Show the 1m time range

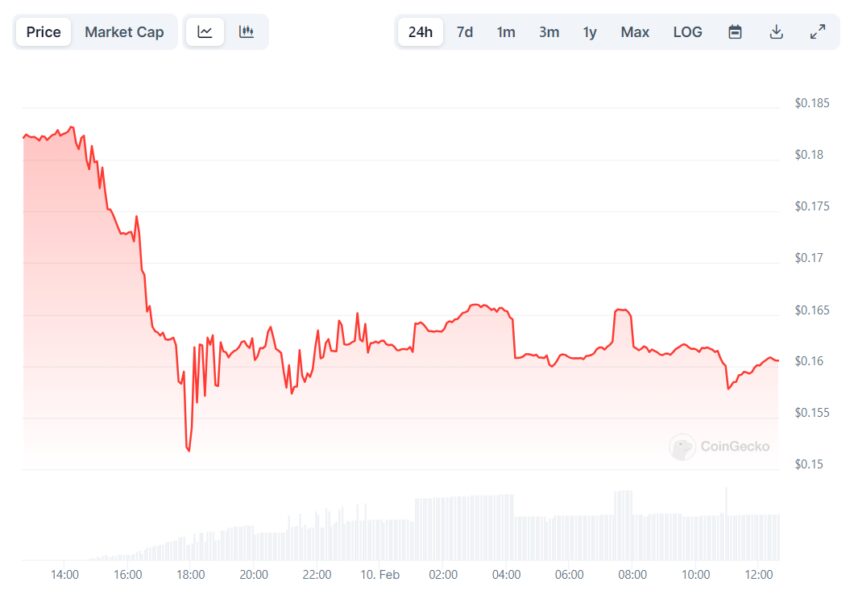click(x=506, y=32)
